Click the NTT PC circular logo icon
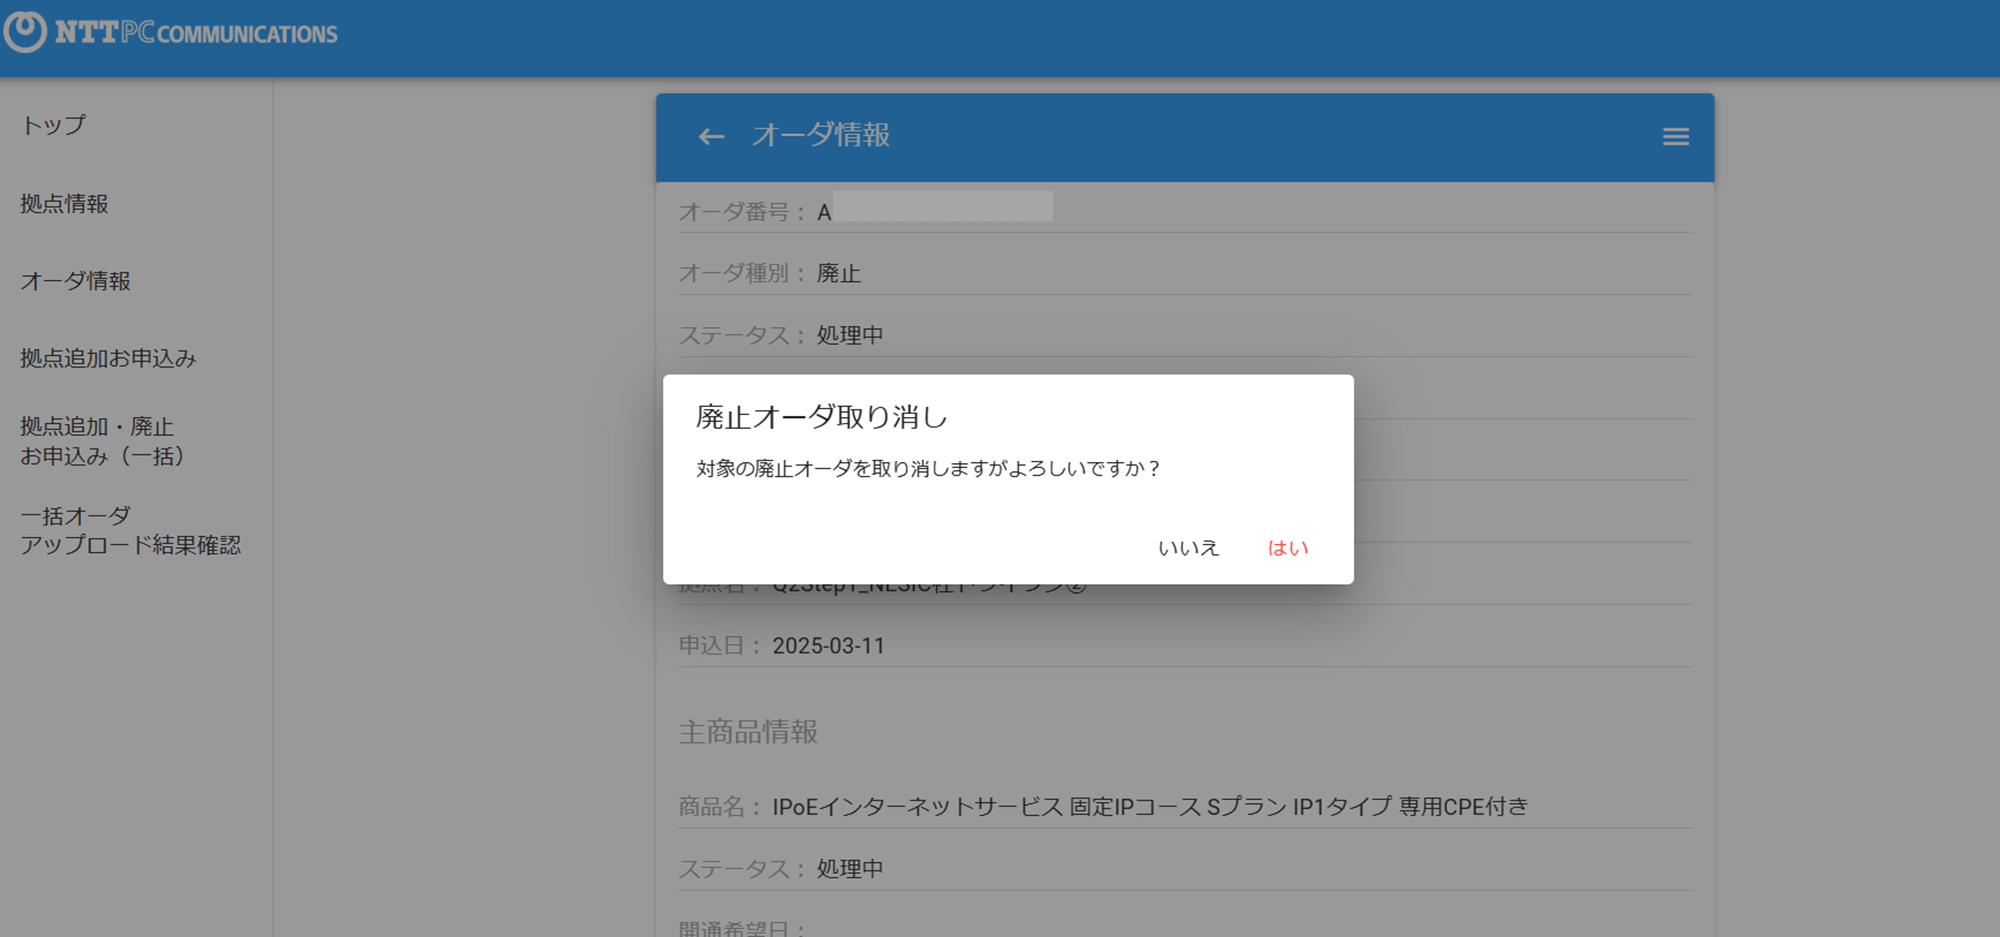The height and width of the screenshot is (937, 2000). pos(25,31)
